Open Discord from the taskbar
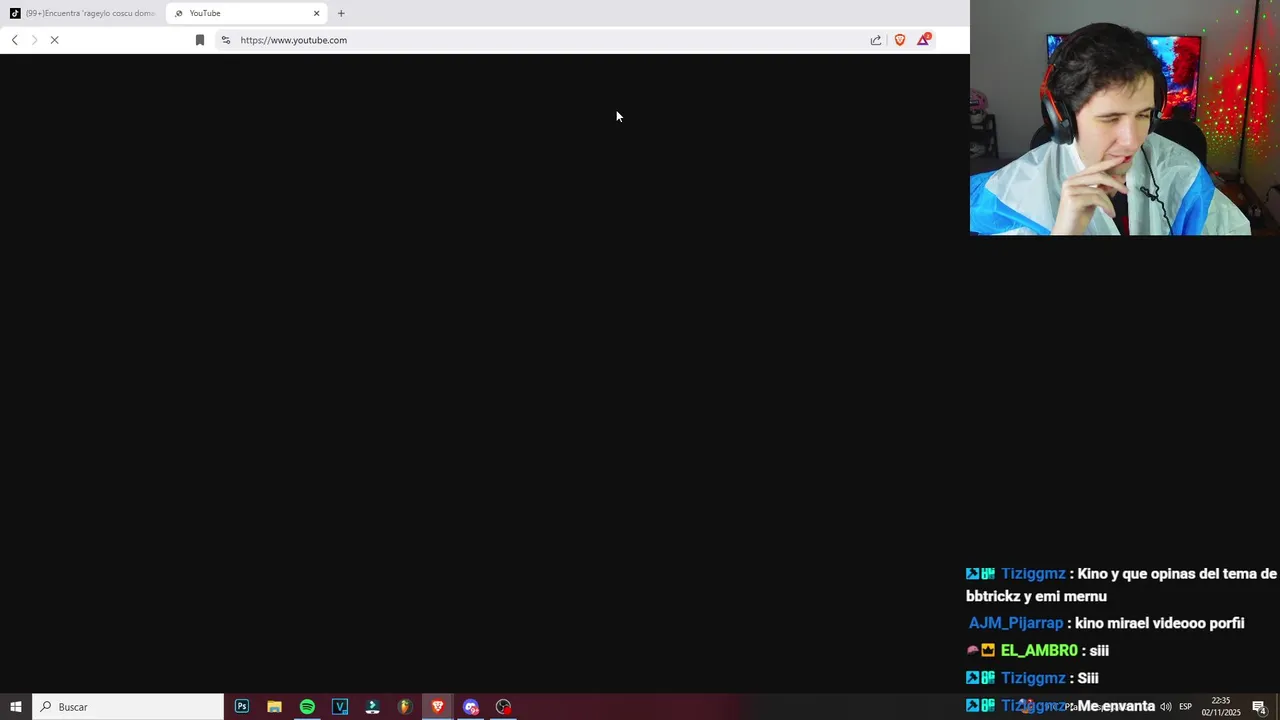Image resolution: width=1280 pixels, height=720 pixels. pyautogui.click(x=470, y=707)
